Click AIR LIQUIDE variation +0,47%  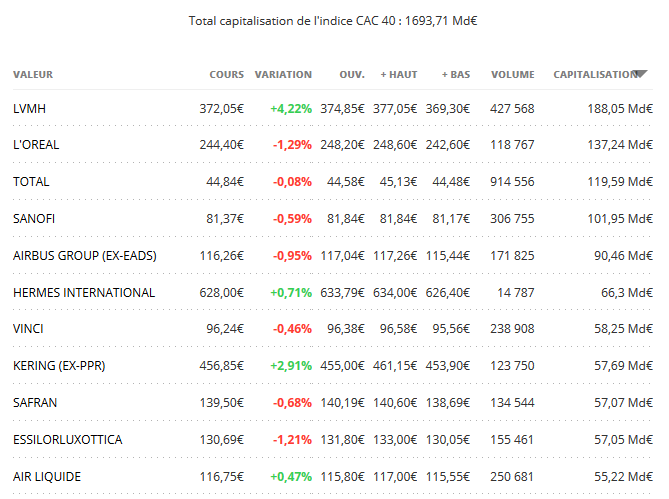[x=291, y=477]
